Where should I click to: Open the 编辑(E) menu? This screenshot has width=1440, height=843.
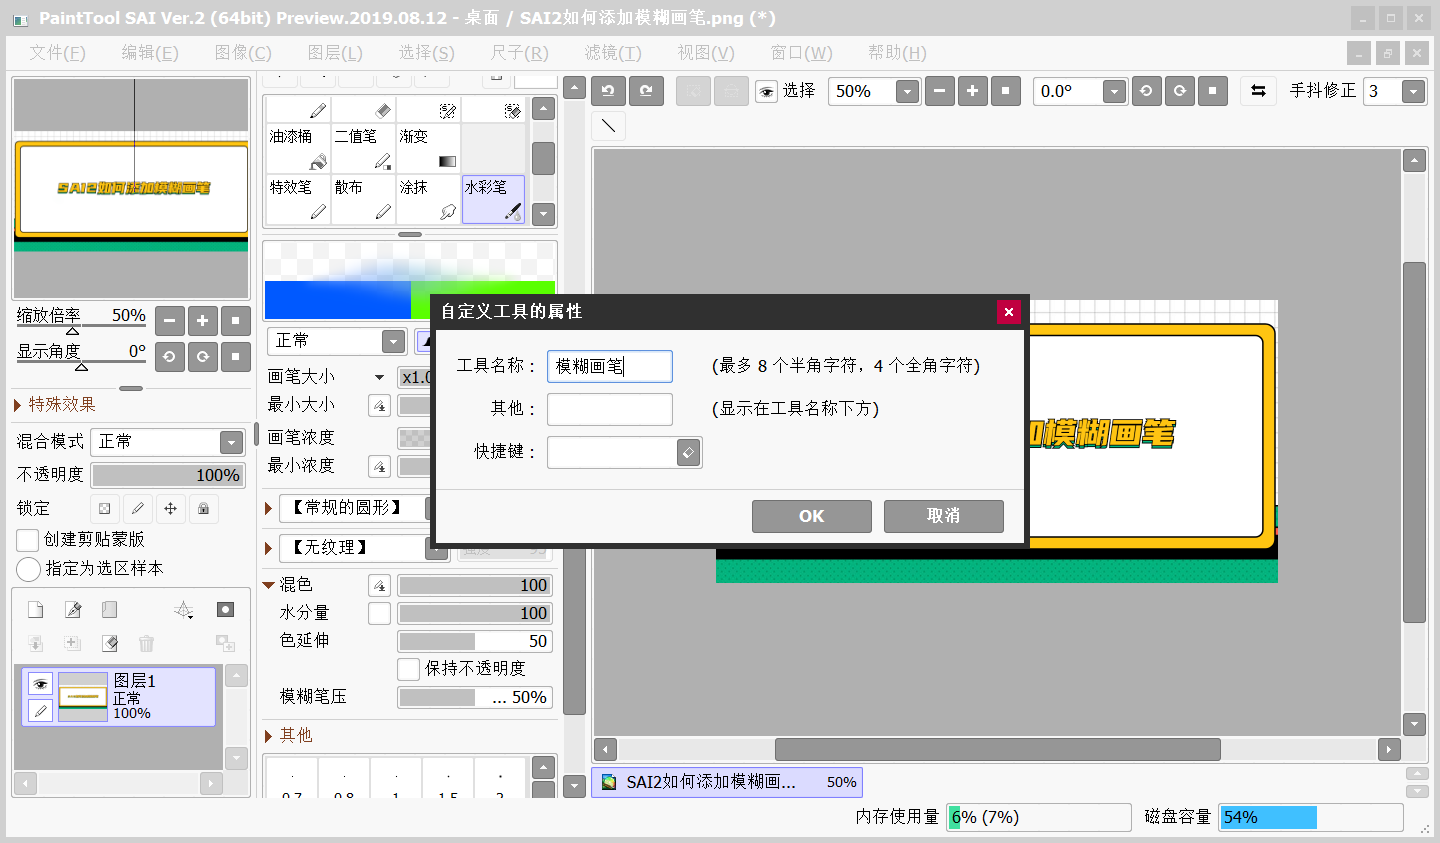coord(150,53)
